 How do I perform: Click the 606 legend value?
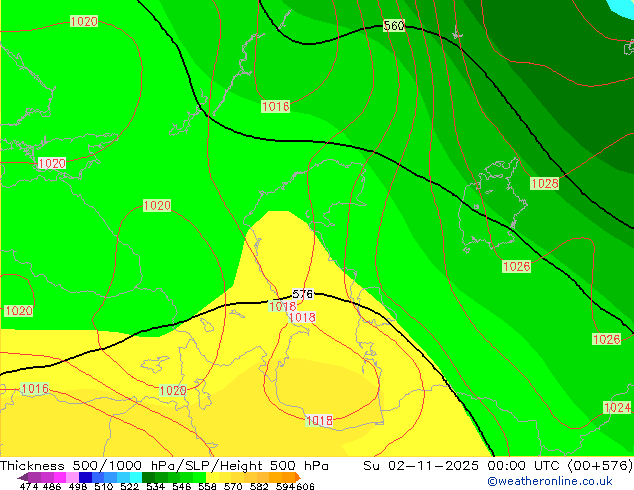coord(305,486)
